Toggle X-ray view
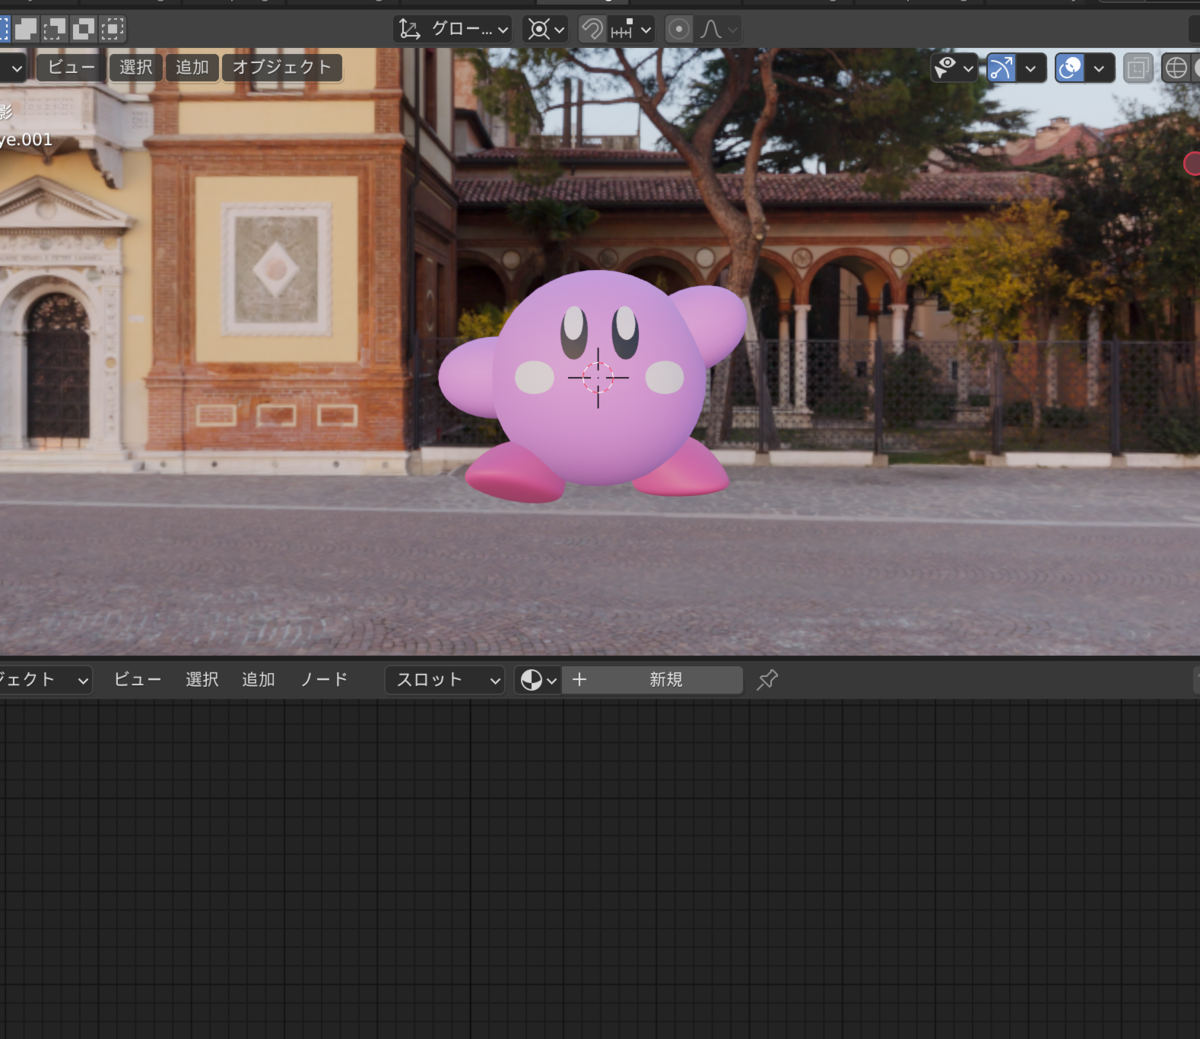The image size is (1200, 1039). point(1137,68)
